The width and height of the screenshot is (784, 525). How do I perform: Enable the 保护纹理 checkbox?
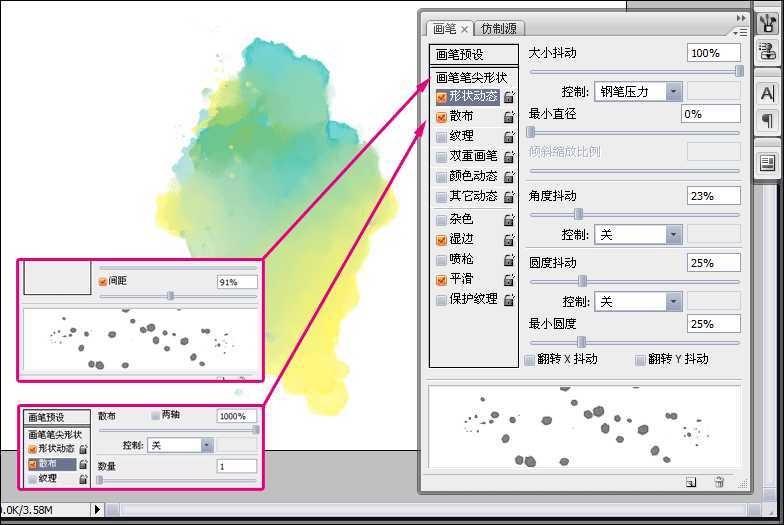(x=441, y=300)
